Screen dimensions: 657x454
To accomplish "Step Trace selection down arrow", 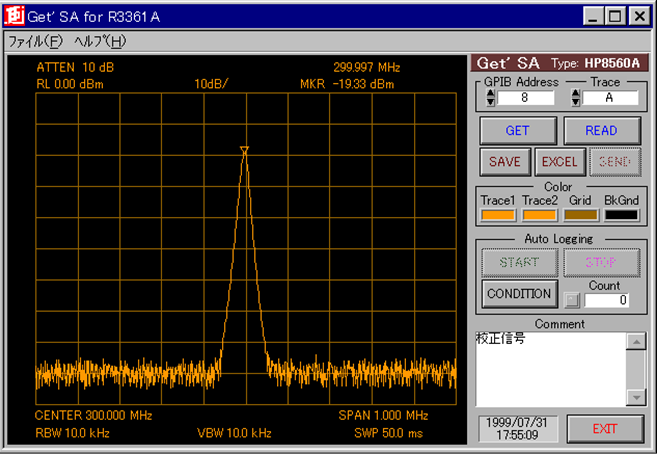I will point(576,102).
